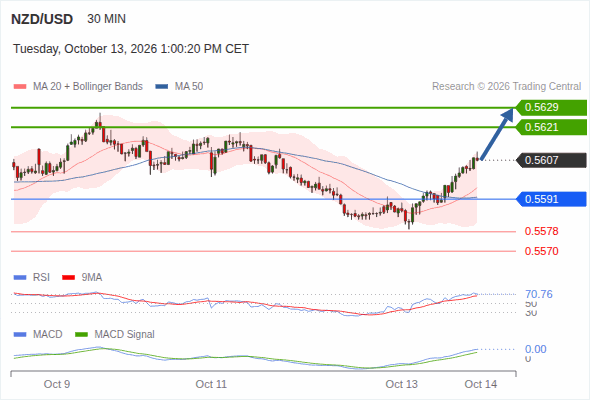
Task: Click the MACD value 0.00
Action: pos(536,349)
